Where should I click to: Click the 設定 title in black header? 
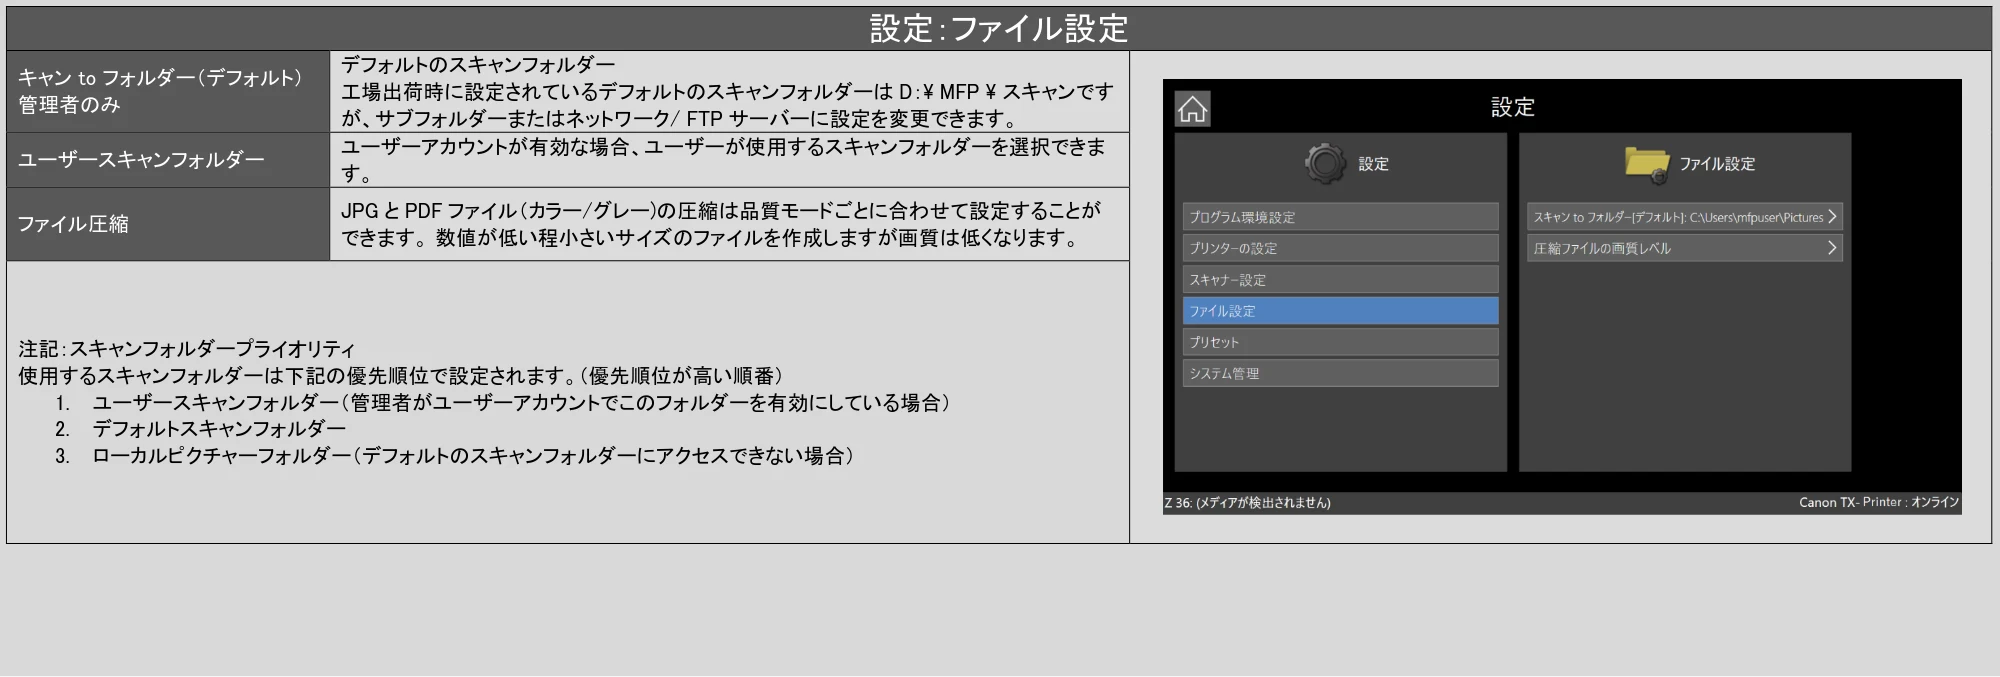pos(1512,107)
